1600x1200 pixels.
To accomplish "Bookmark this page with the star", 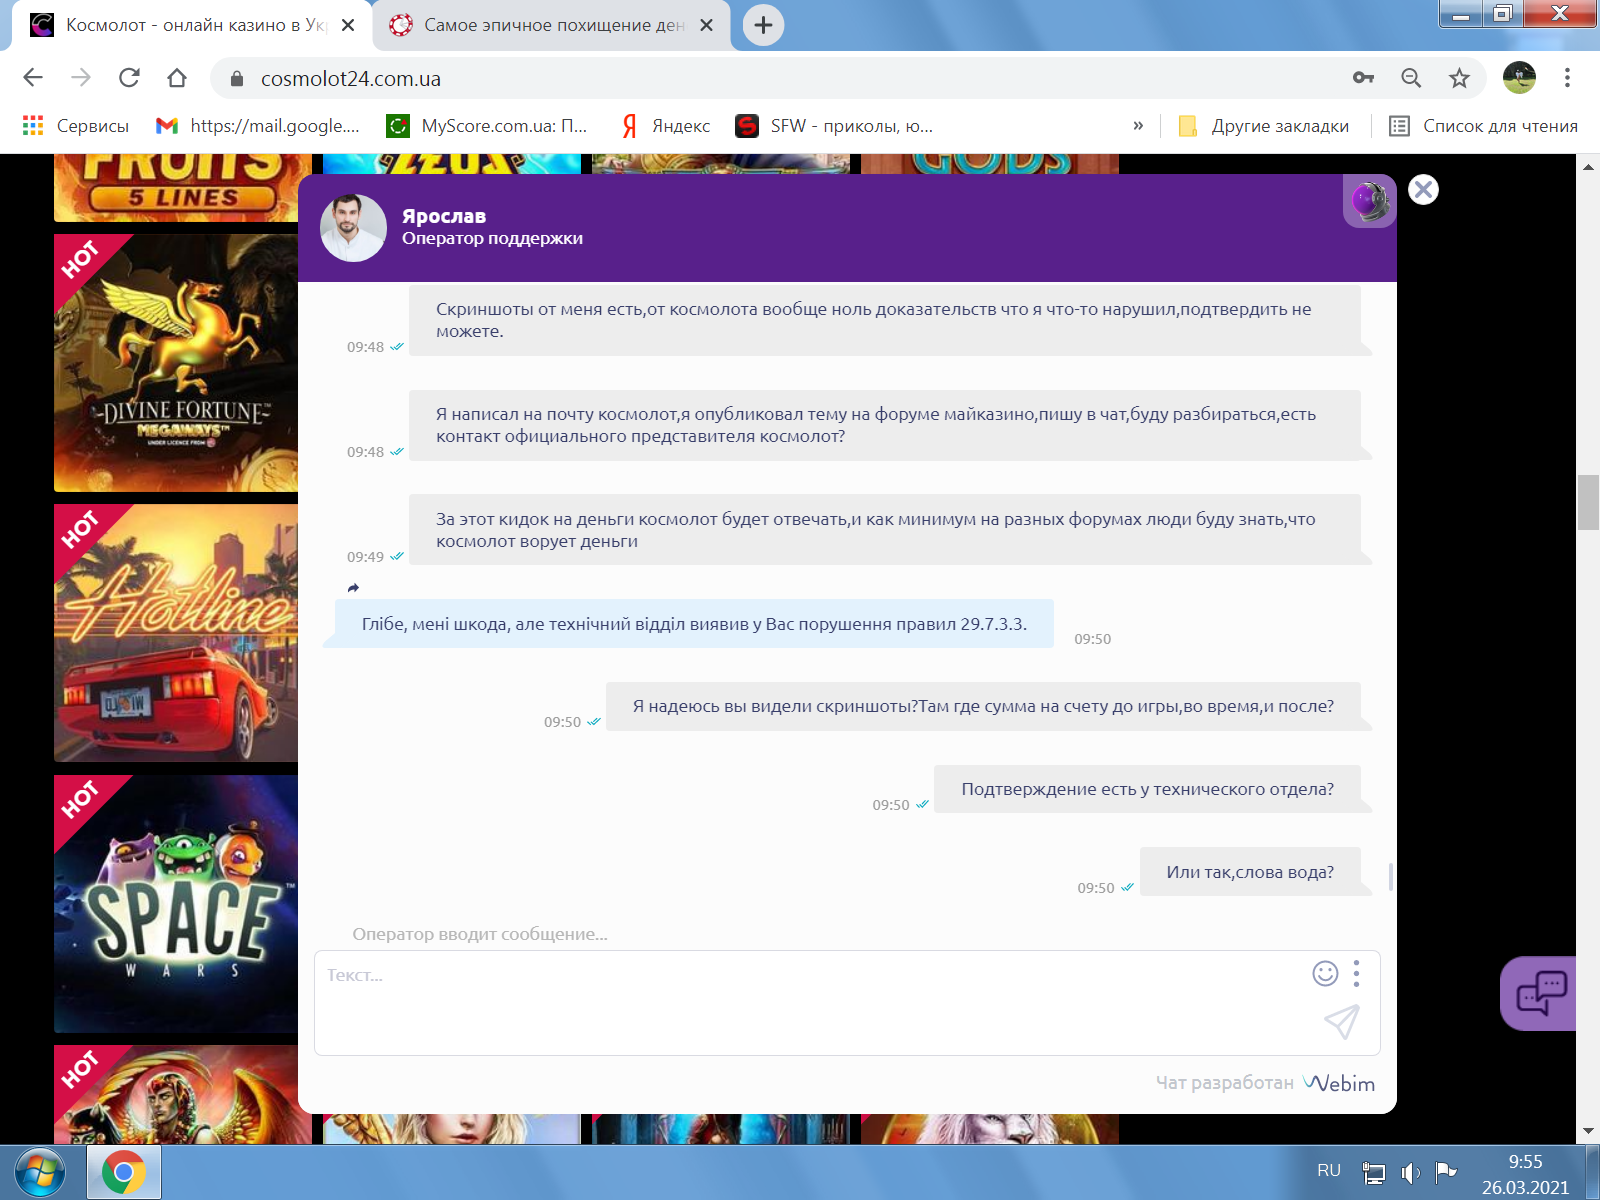I will tap(1459, 78).
